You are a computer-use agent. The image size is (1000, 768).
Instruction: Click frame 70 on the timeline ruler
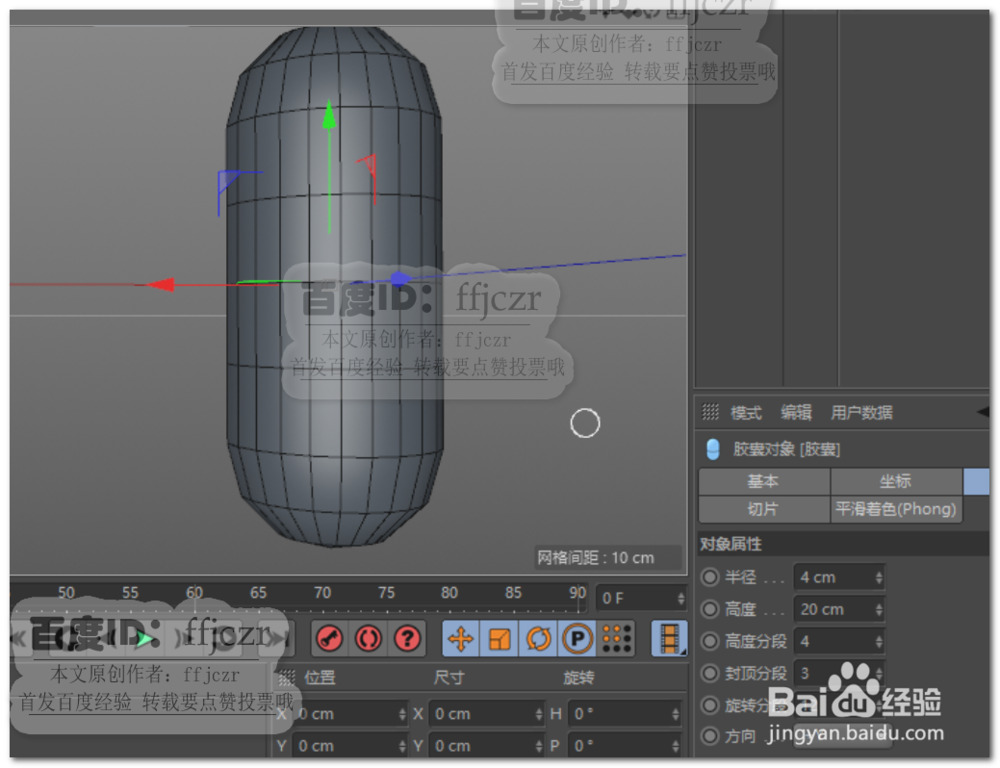pos(322,593)
